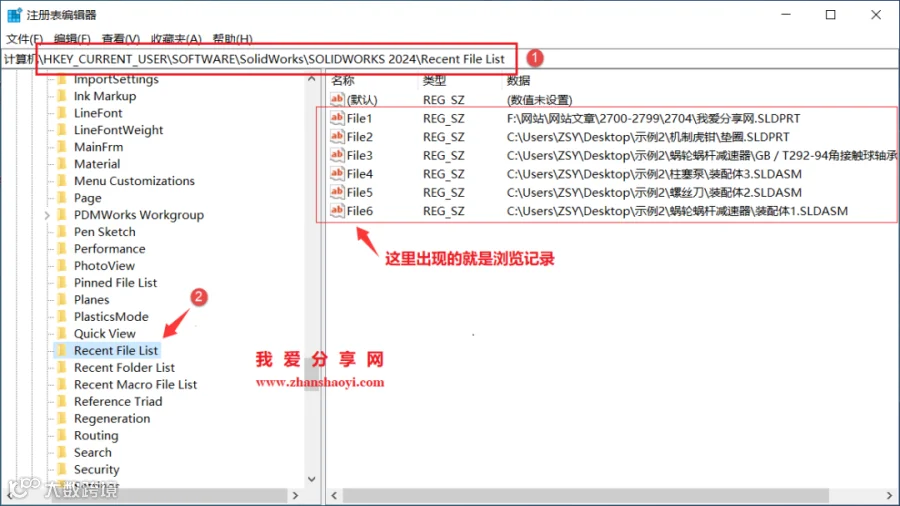Select the Recent File List key
Image resolution: width=900 pixels, height=506 pixels.
click(x=115, y=351)
